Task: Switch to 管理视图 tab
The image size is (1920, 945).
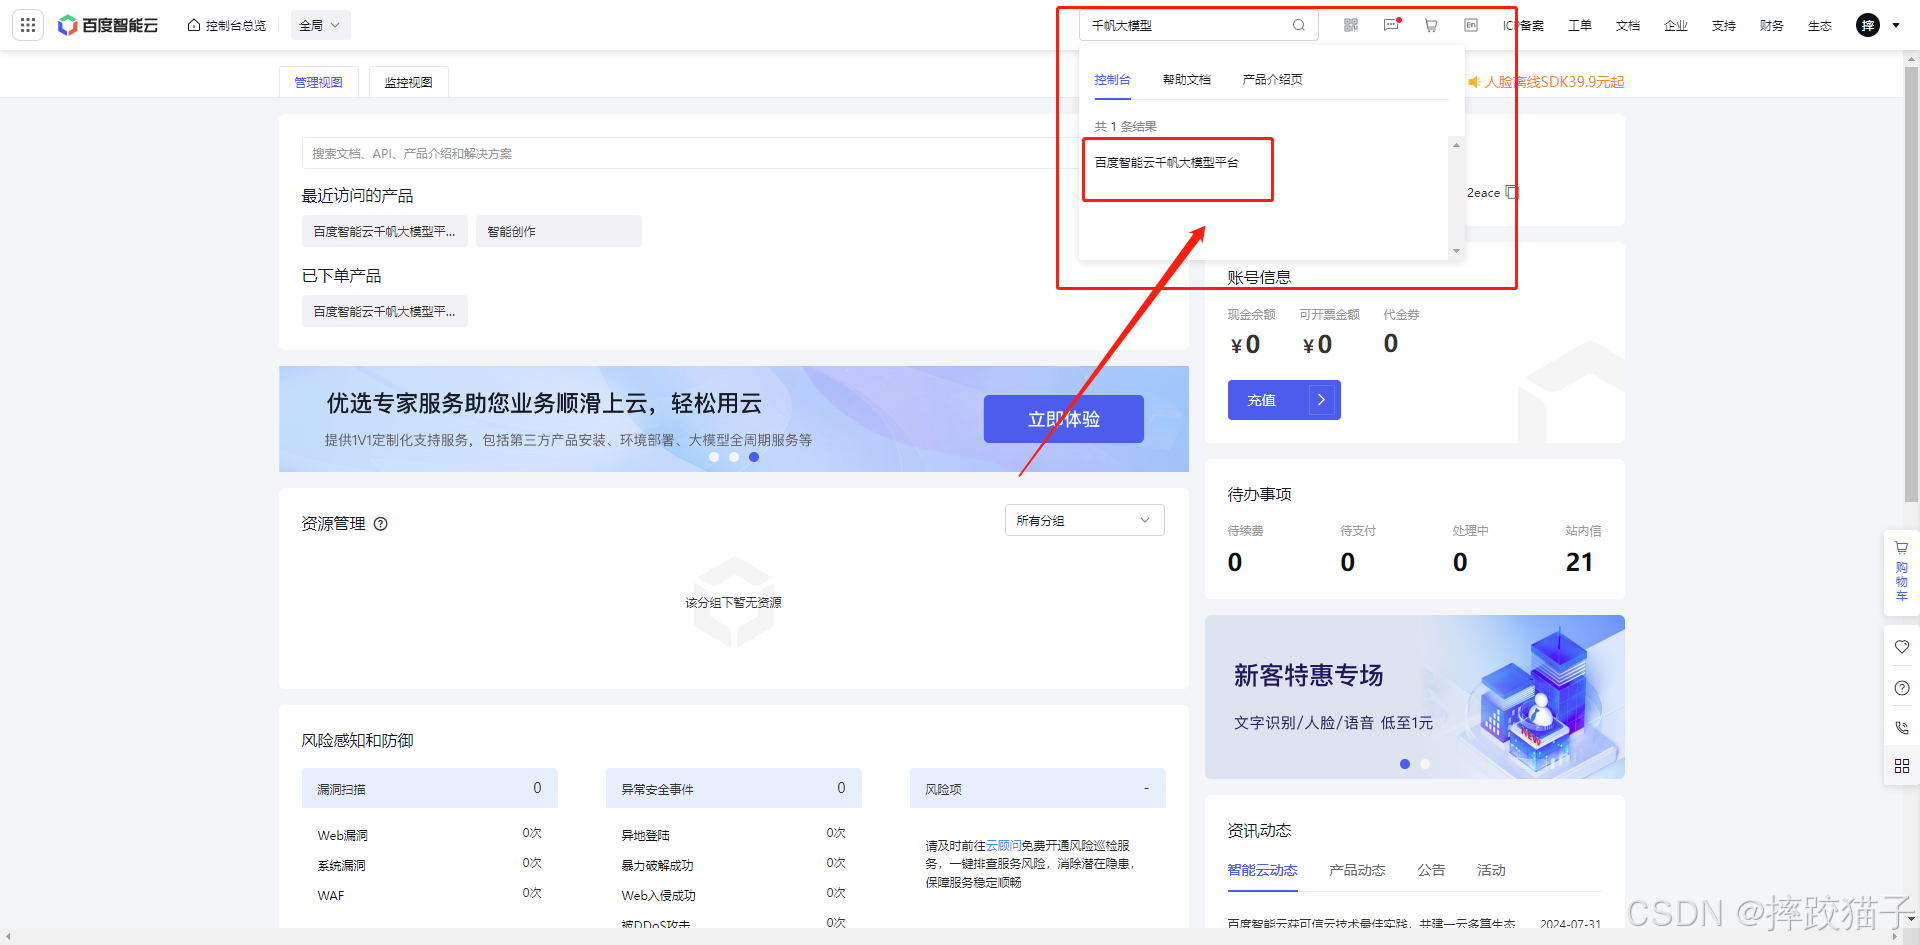Action: (x=318, y=82)
